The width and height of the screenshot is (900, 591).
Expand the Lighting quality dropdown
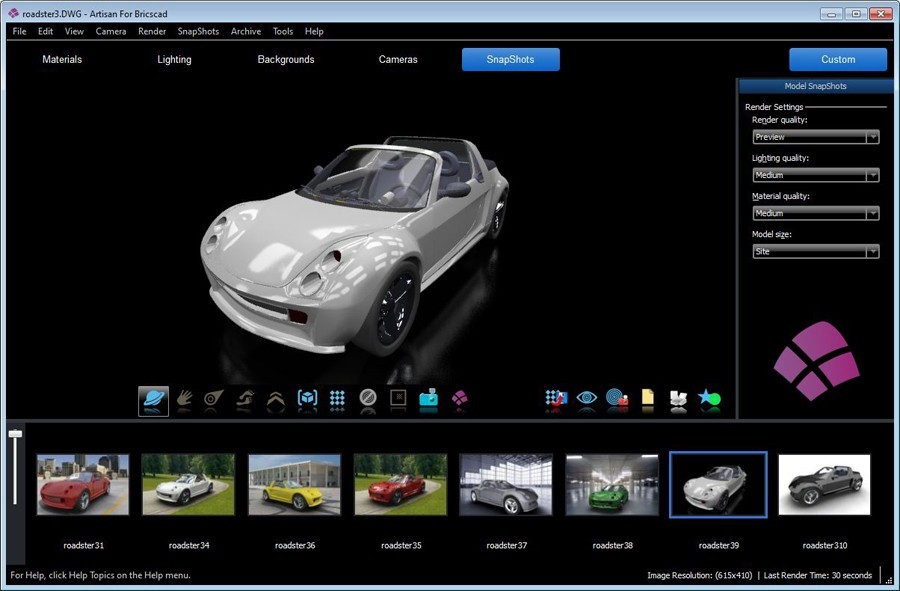coord(815,175)
